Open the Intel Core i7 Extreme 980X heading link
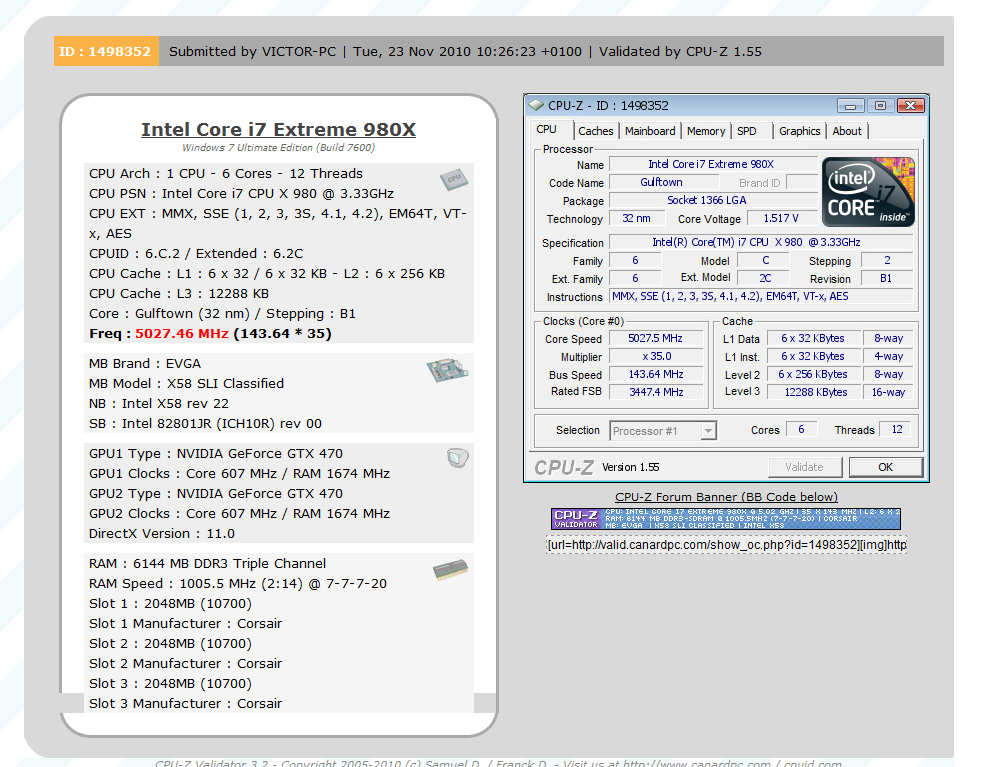Screen dimensions: 1008x767 278,129
